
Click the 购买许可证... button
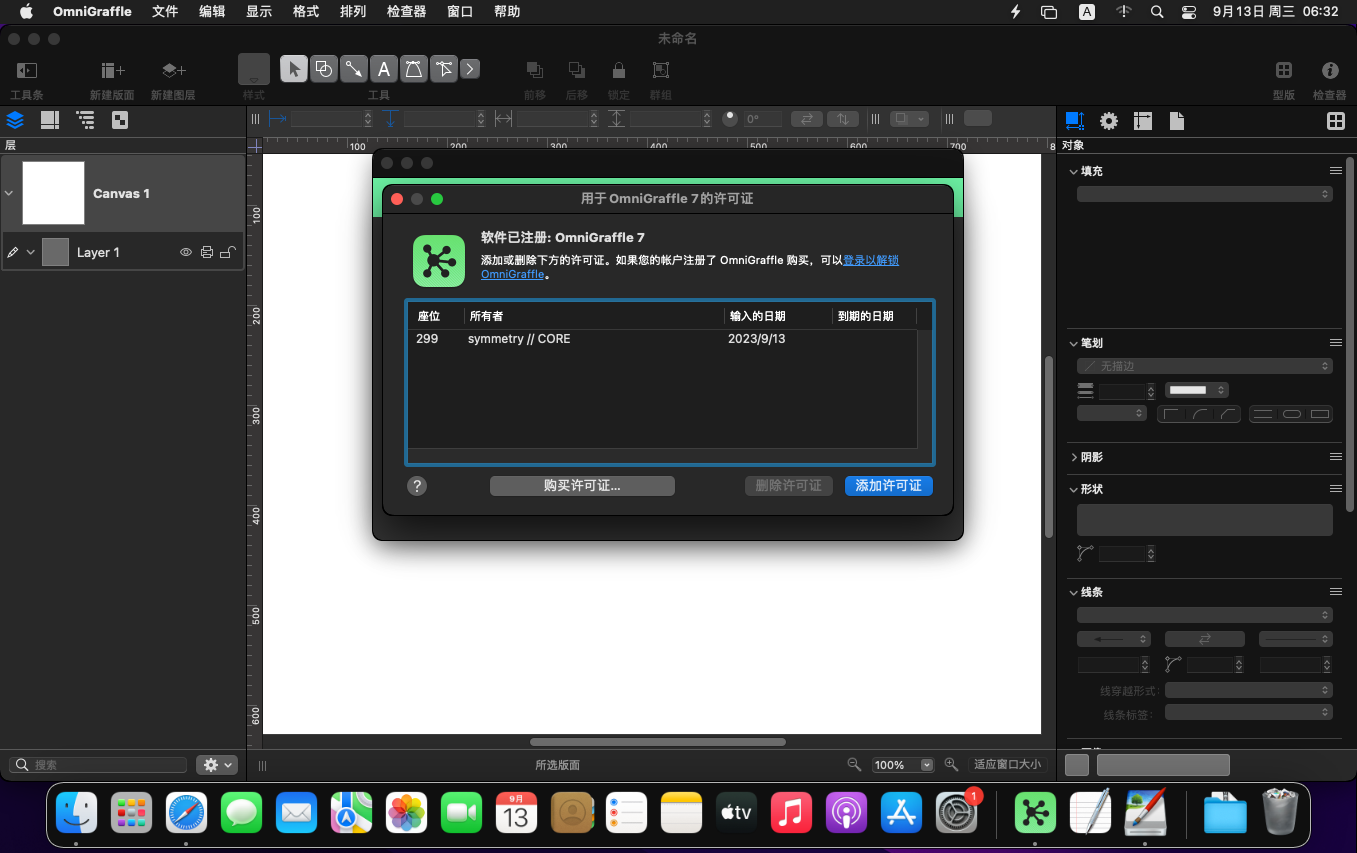582,486
